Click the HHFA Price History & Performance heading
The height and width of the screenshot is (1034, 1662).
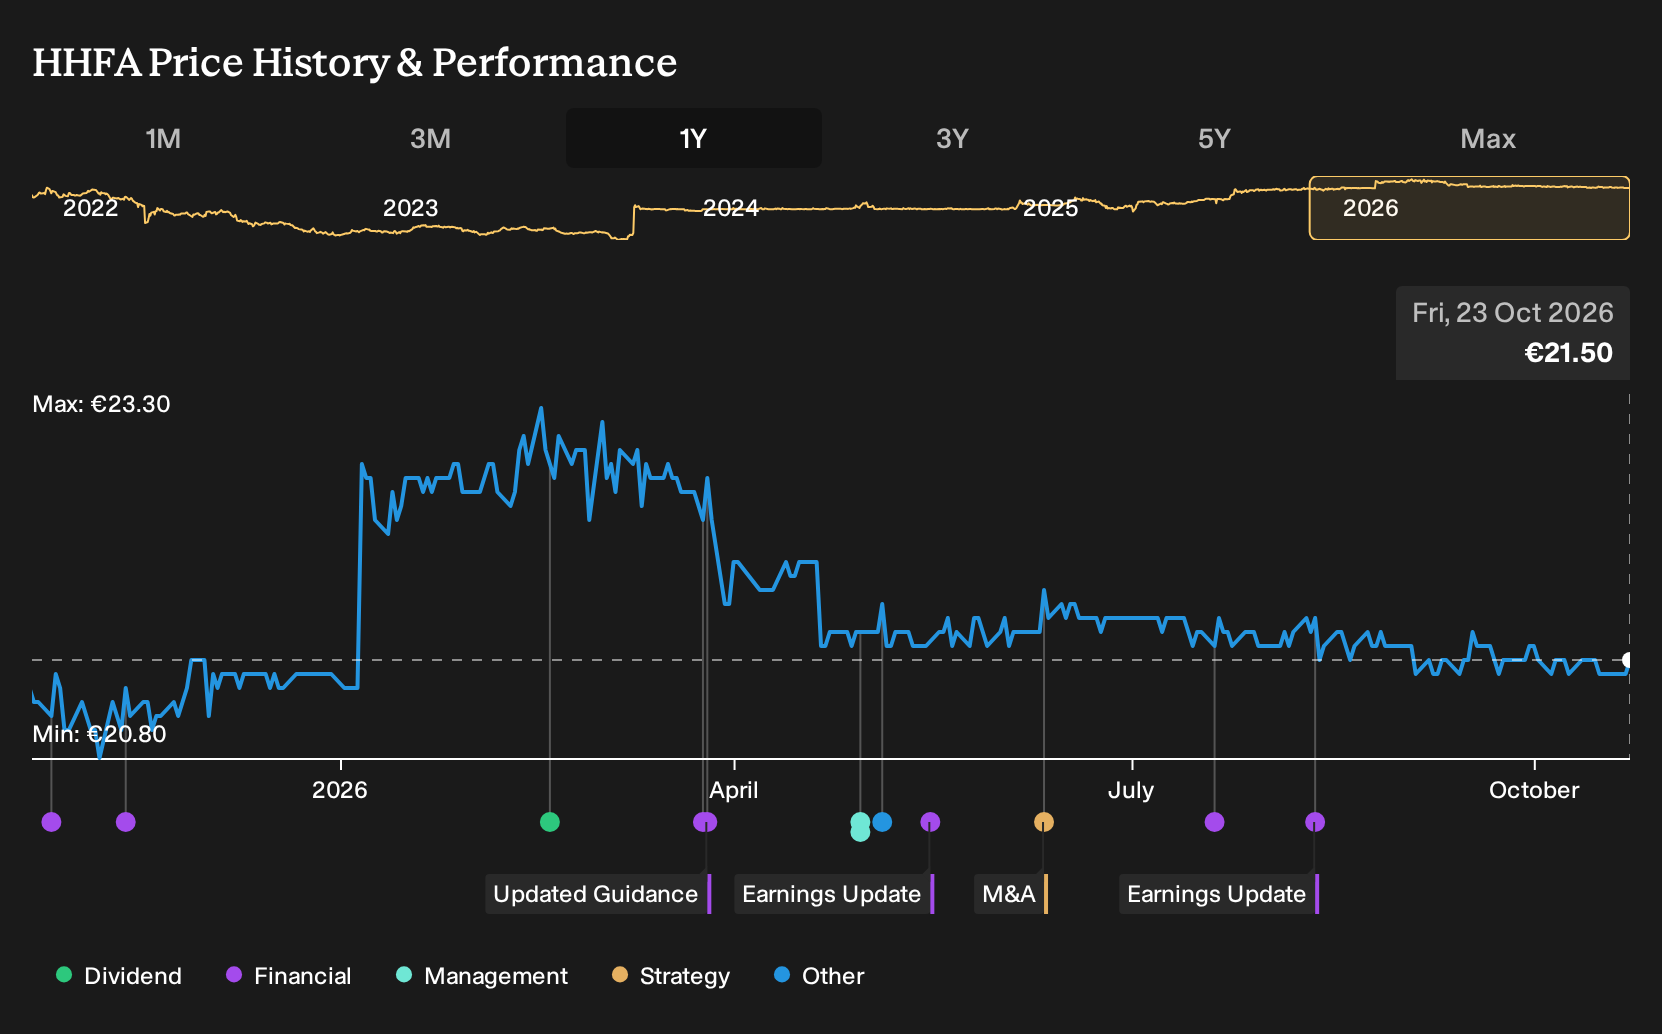pyautogui.click(x=355, y=62)
